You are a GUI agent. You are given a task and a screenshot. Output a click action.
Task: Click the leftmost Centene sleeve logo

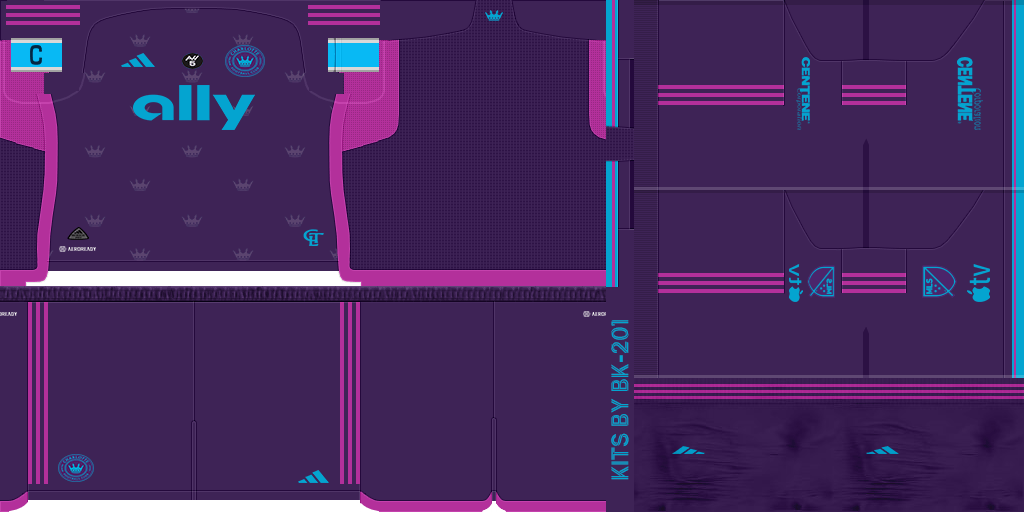coord(804,89)
